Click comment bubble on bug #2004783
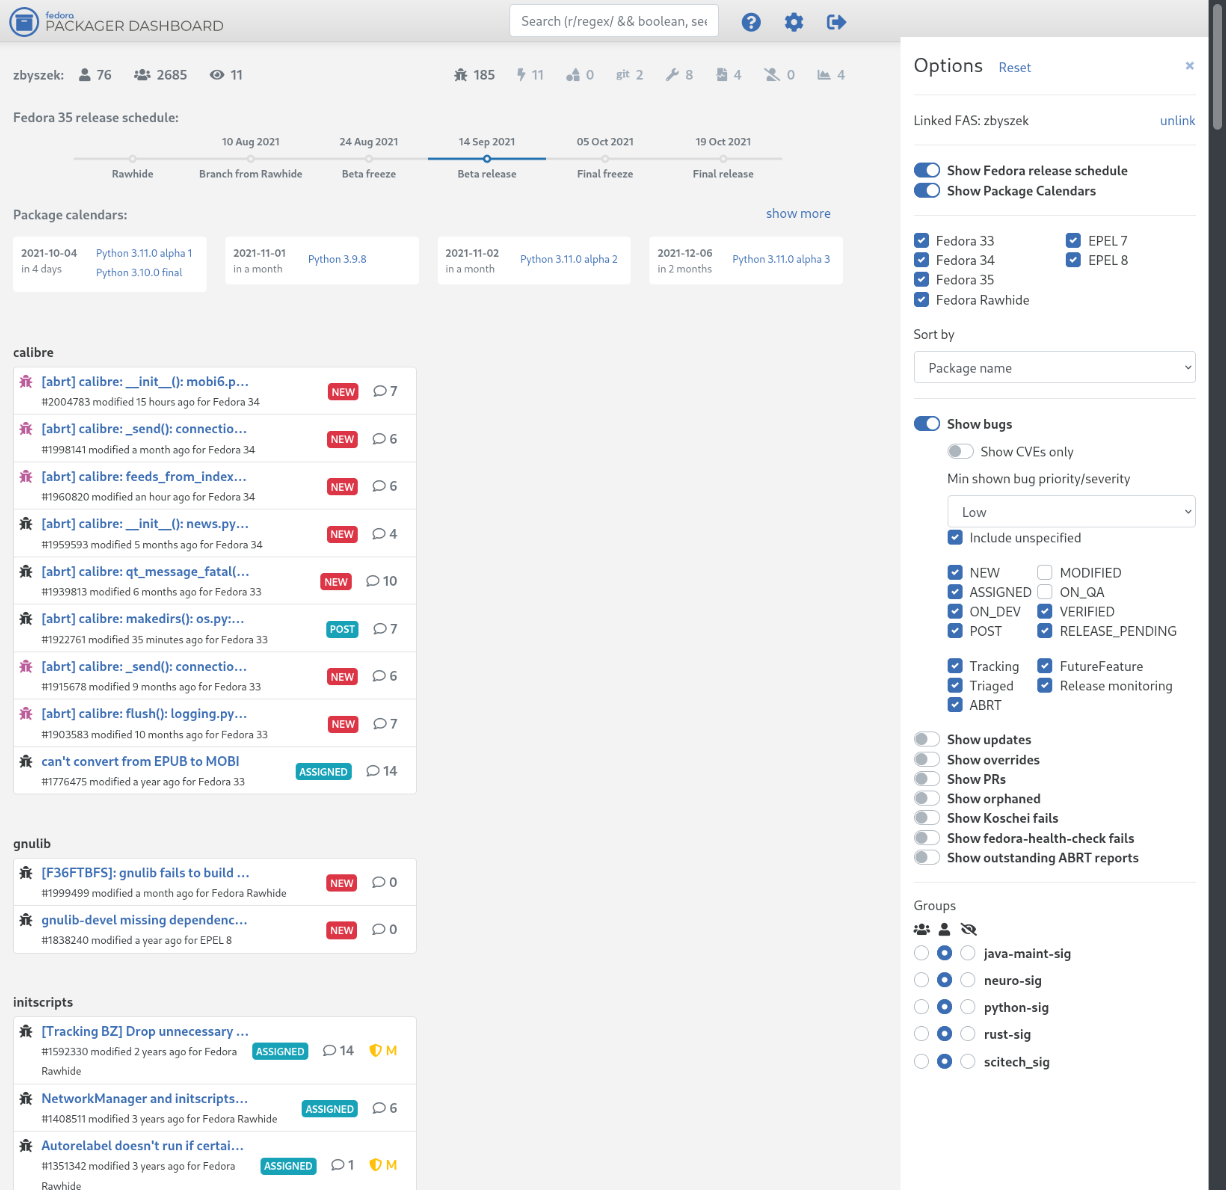This screenshot has height=1190, width=1226. point(380,391)
